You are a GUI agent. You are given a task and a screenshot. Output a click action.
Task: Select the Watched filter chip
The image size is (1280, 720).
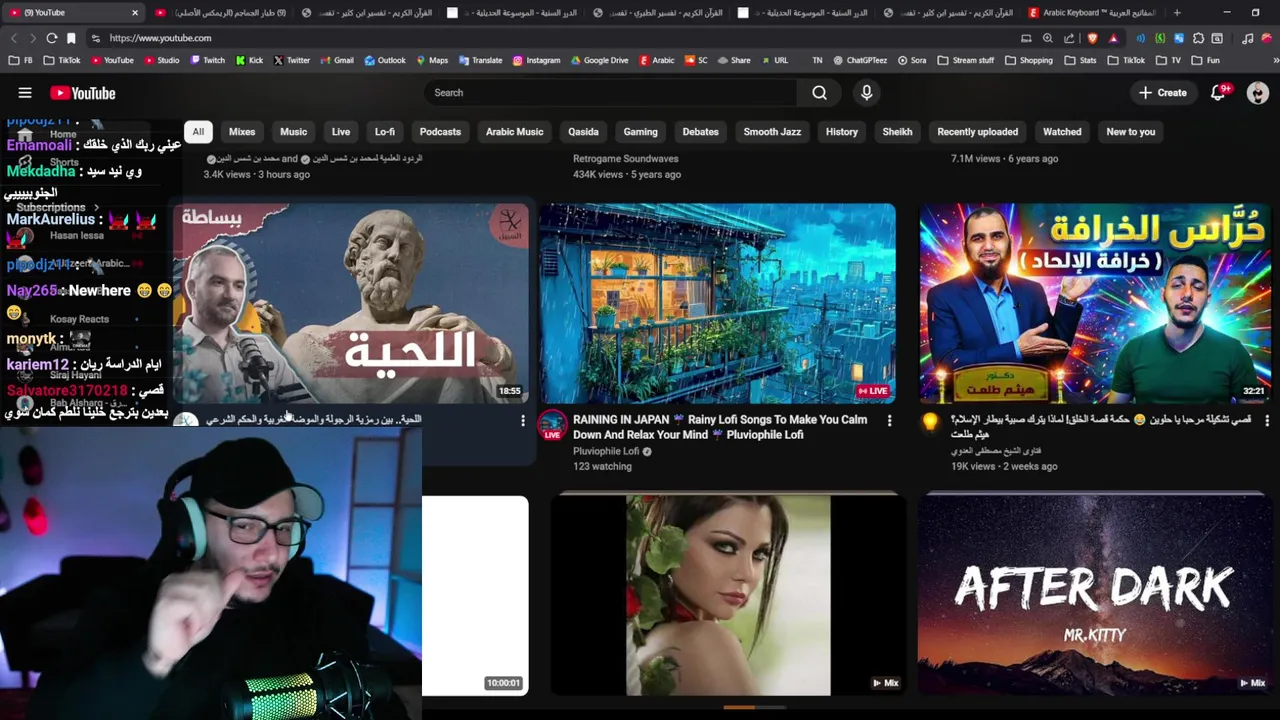tap(1062, 132)
